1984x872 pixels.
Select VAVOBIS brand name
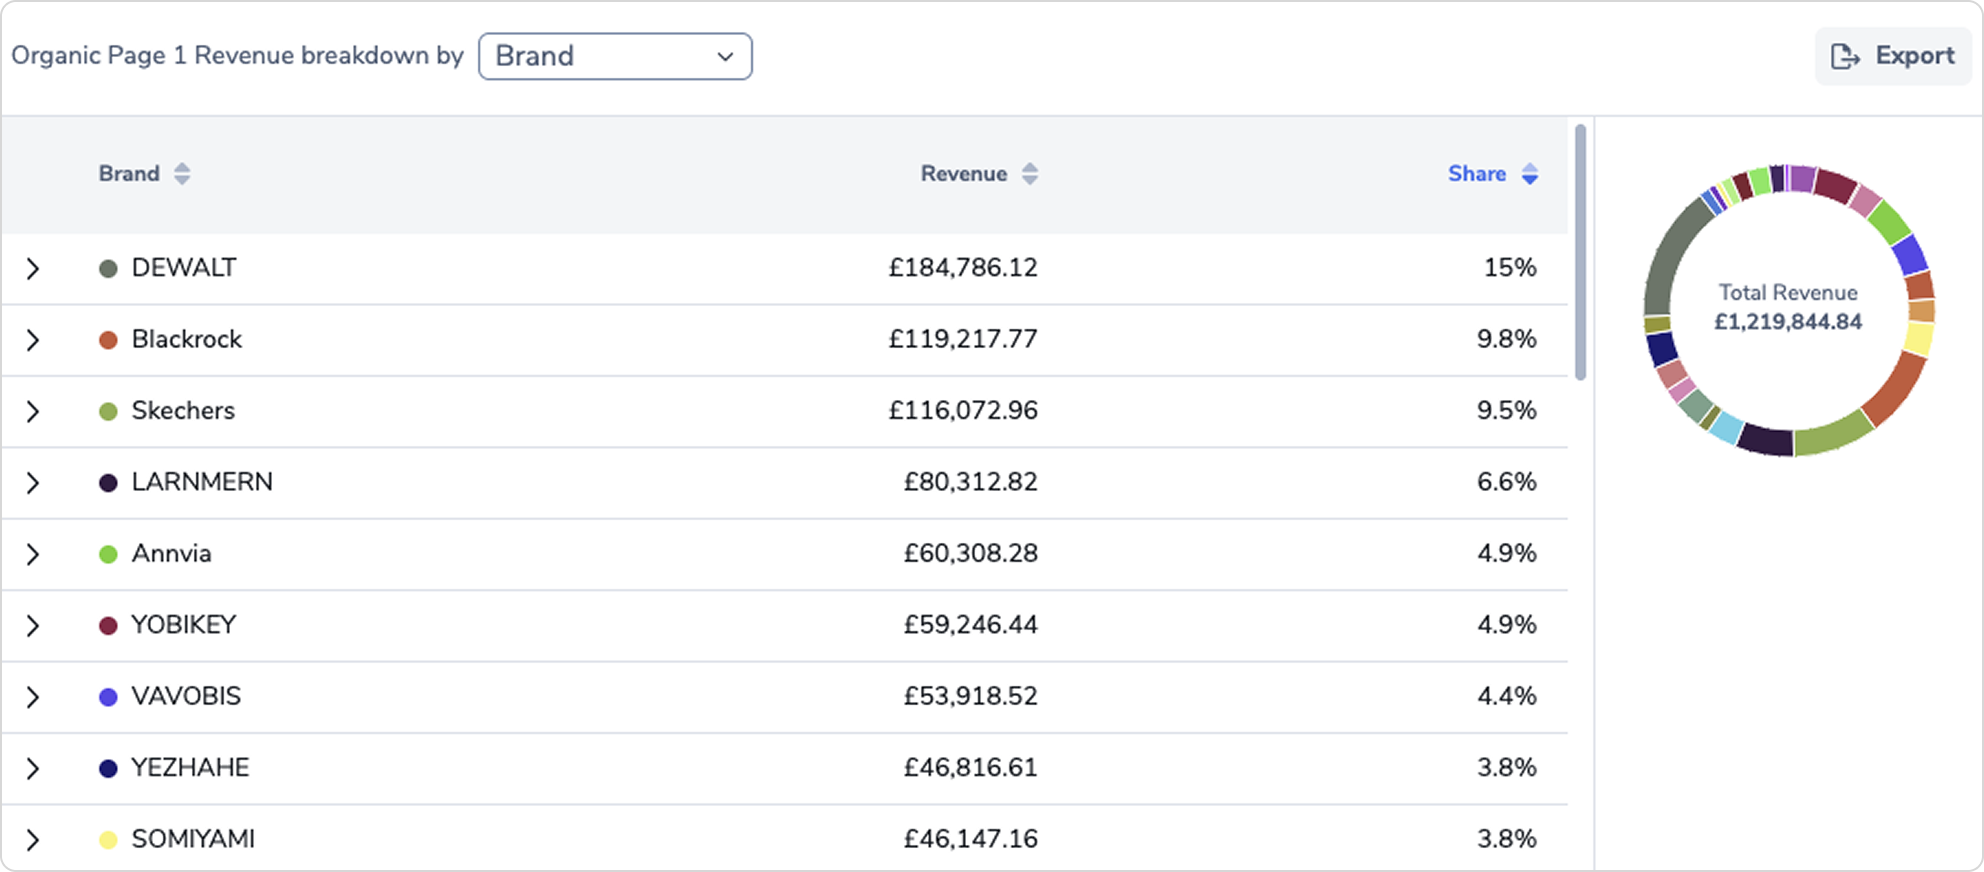point(186,696)
